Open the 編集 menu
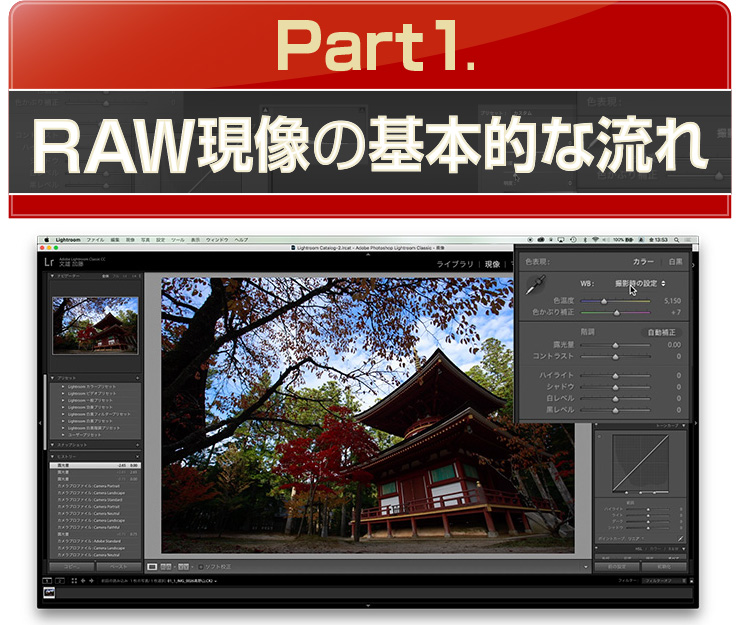740x625 pixels. [x=115, y=240]
